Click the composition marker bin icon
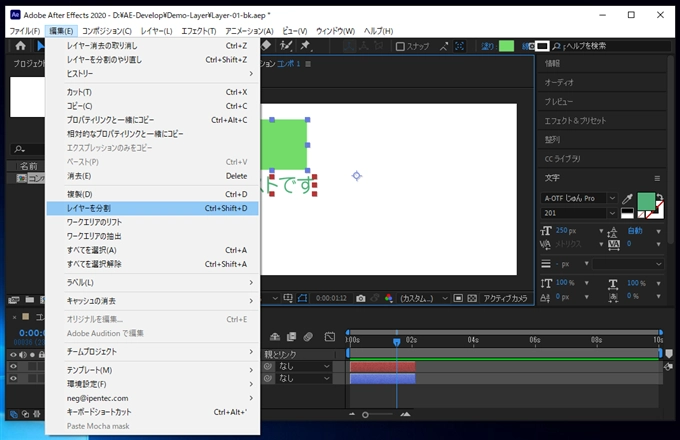Screen dimensions: 680x440 coord(669,354)
